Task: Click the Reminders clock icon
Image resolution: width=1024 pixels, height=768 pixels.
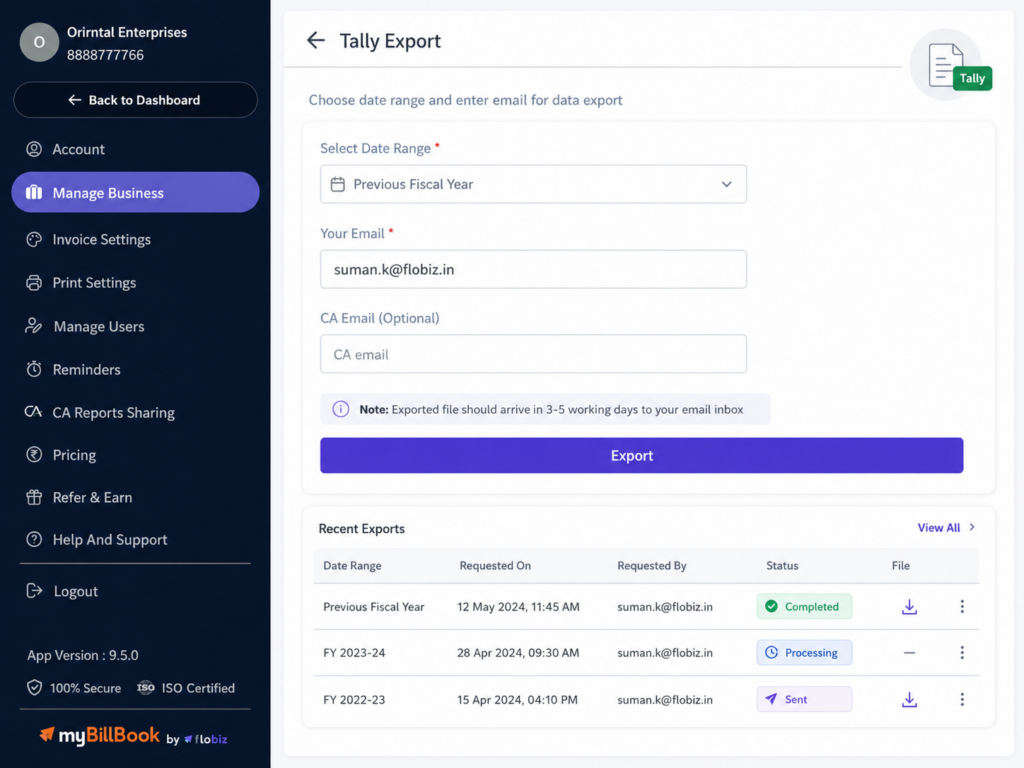Action: tap(34, 369)
